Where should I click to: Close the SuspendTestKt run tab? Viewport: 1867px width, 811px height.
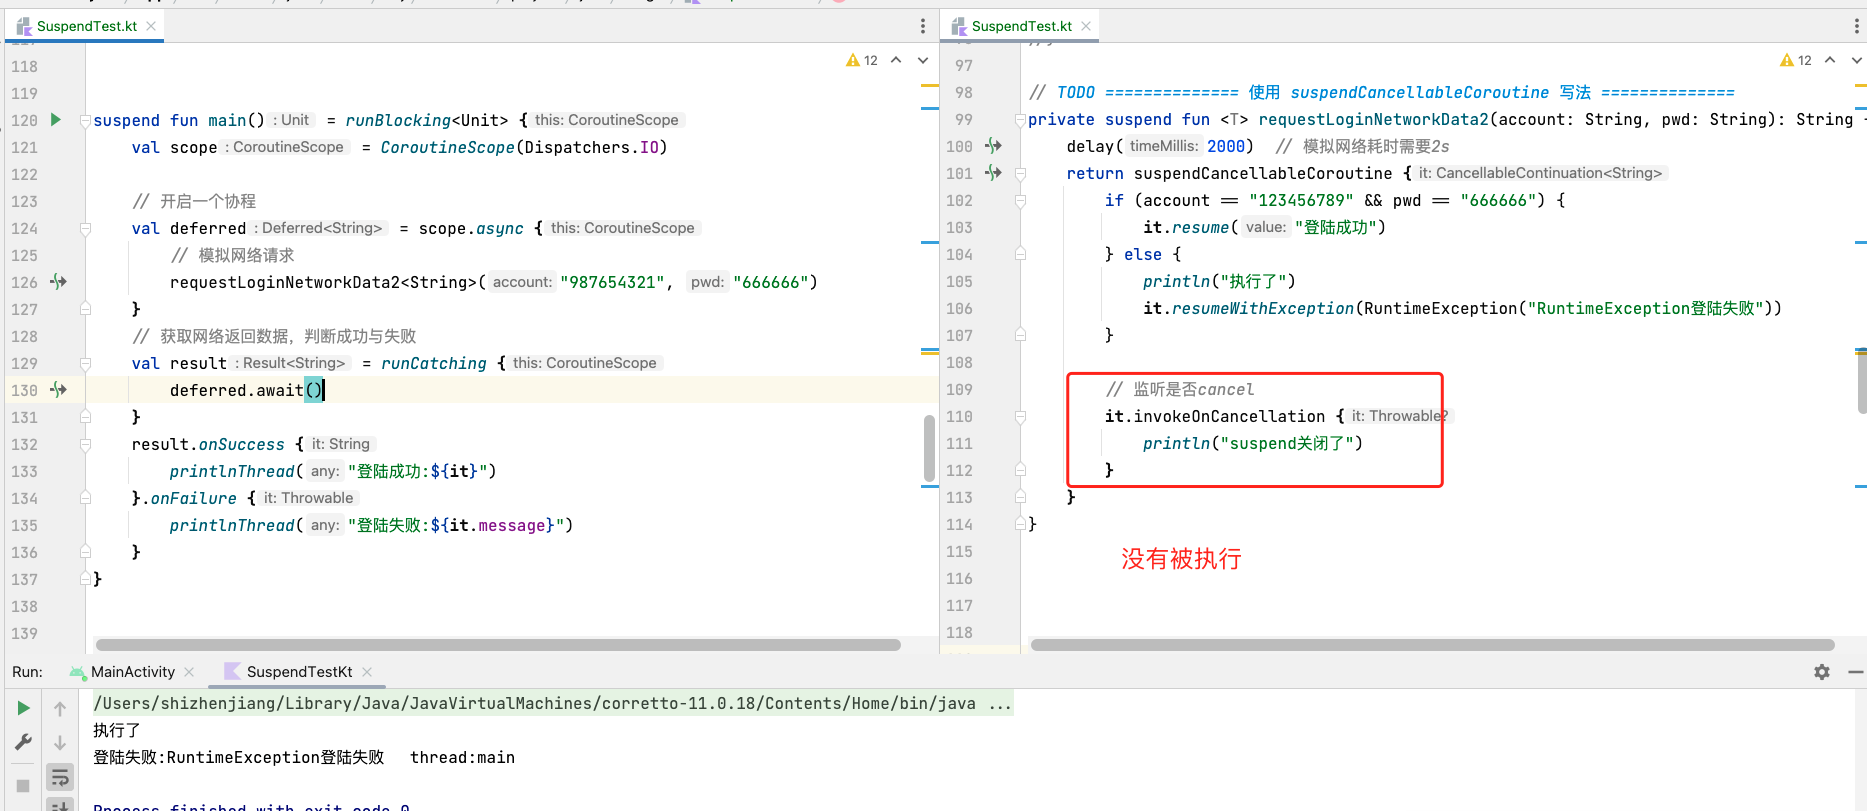[367, 672]
